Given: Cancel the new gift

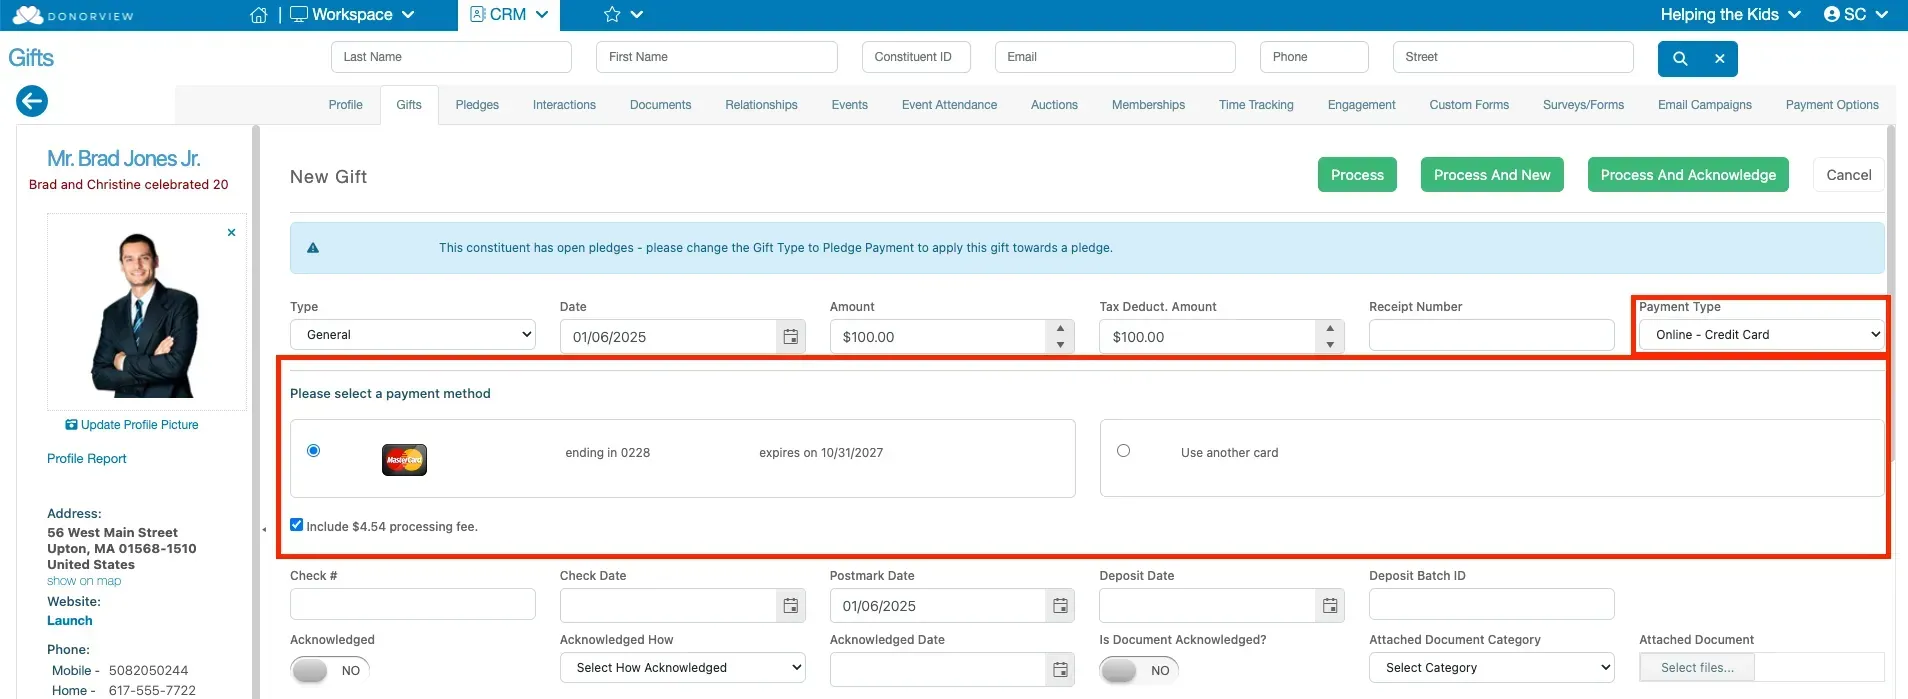Looking at the screenshot, I should point(1849,175).
